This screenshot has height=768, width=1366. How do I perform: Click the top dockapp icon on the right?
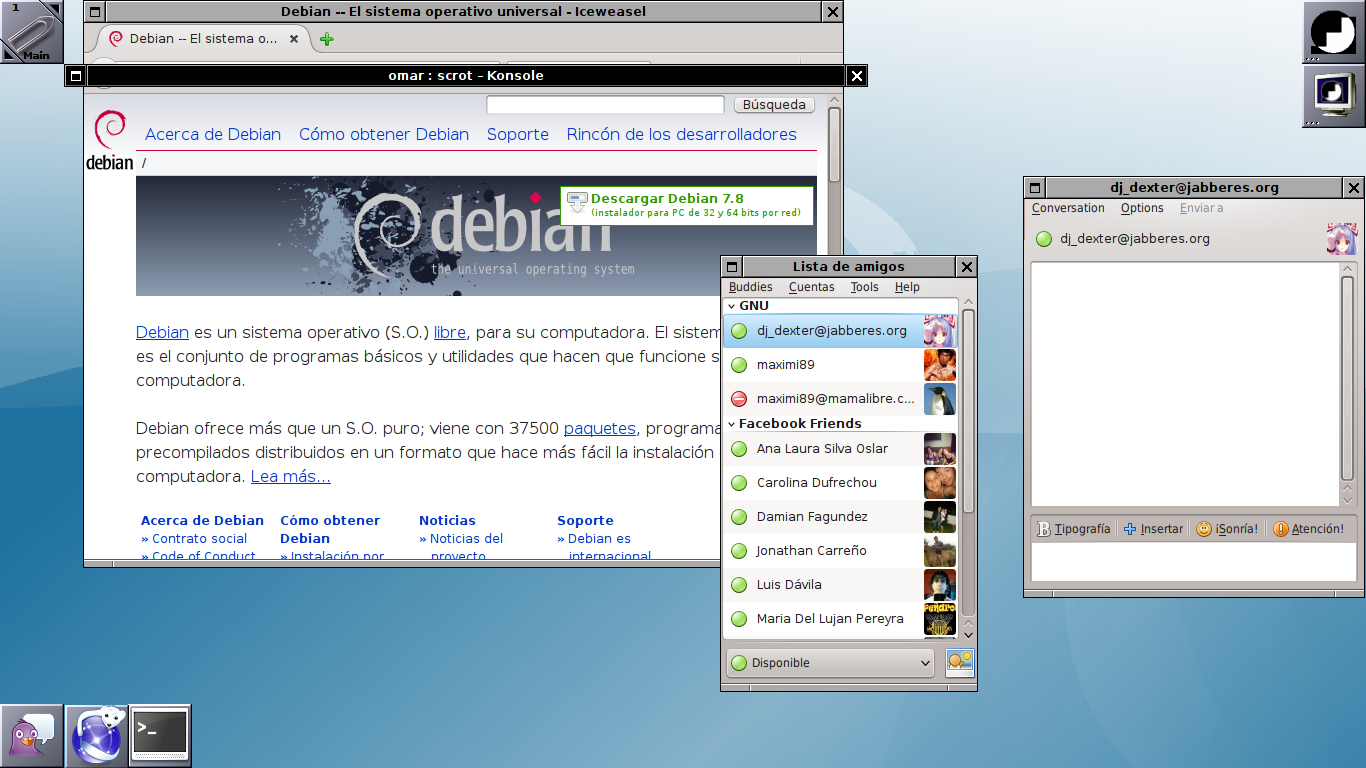1334,32
